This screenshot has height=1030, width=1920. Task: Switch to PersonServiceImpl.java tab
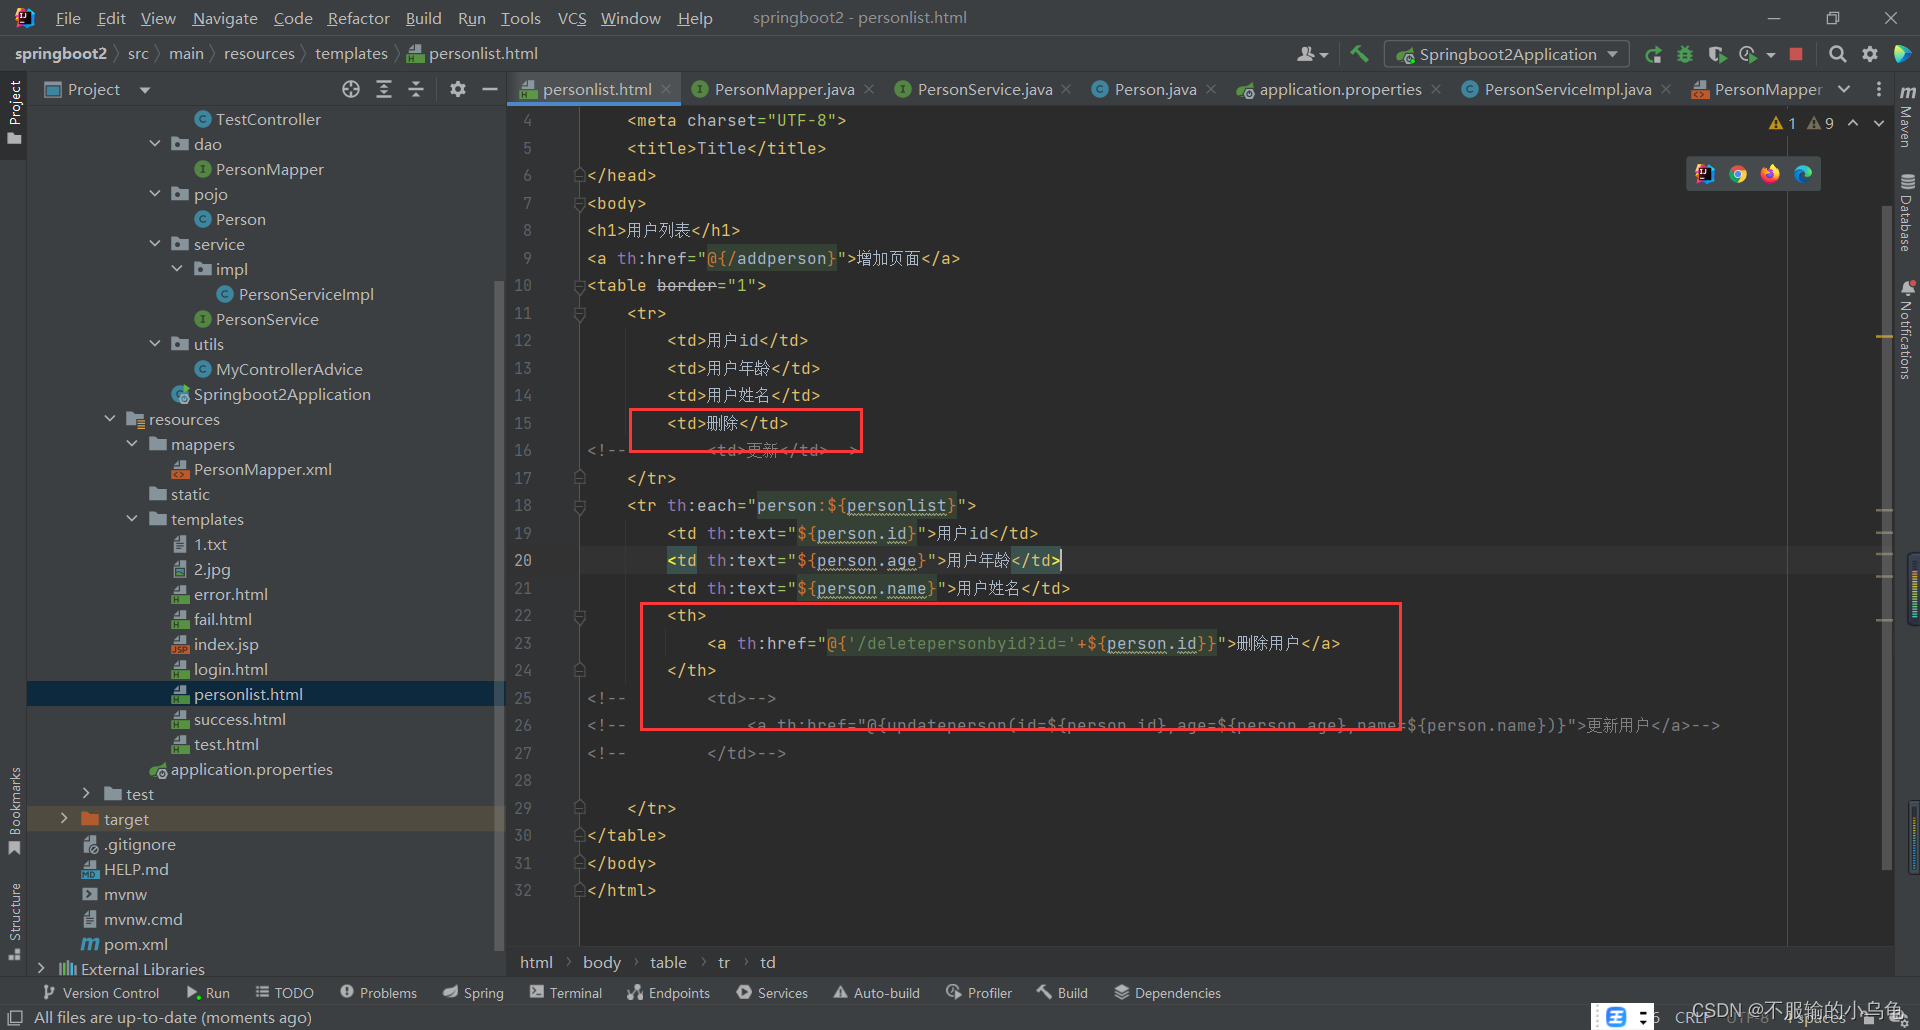point(1568,89)
